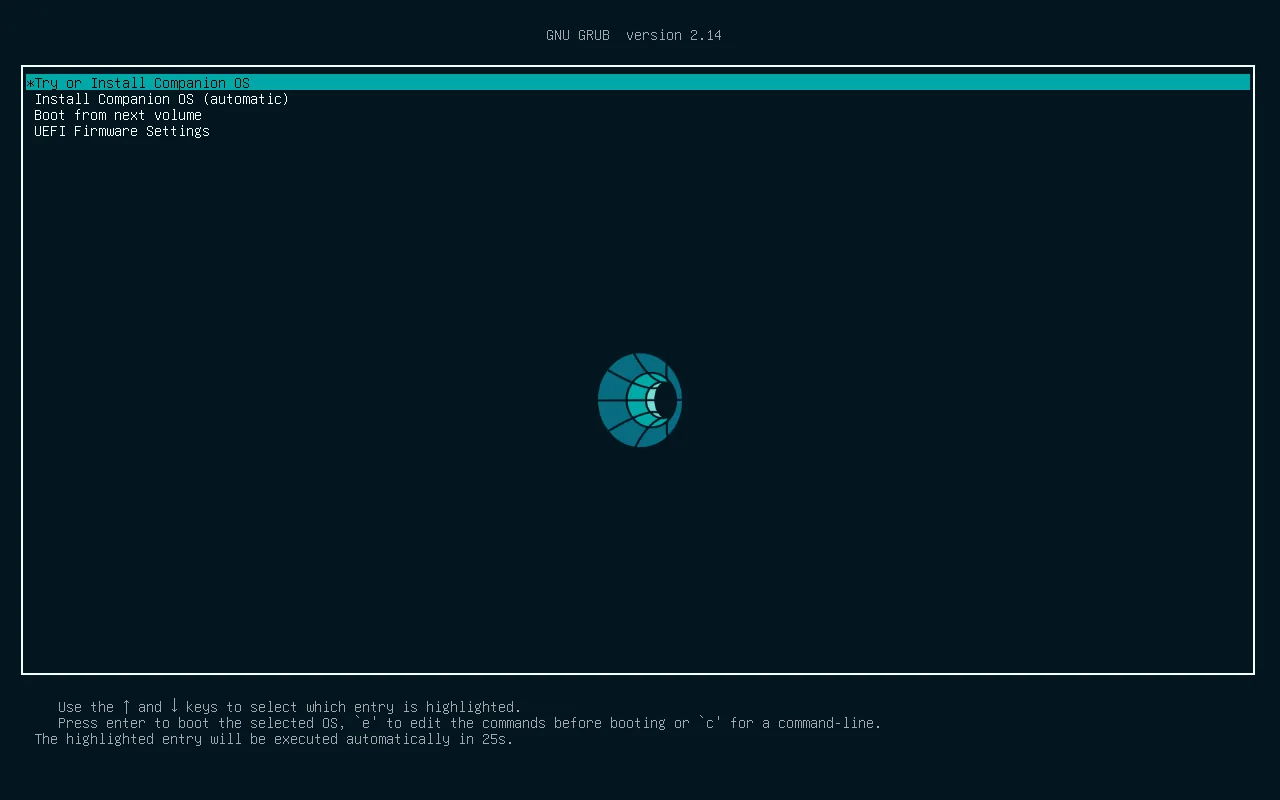This screenshot has height=800, width=1280.
Task: Select the 'Try or Install Companion OS' entry
Action: [x=638, y=83]
